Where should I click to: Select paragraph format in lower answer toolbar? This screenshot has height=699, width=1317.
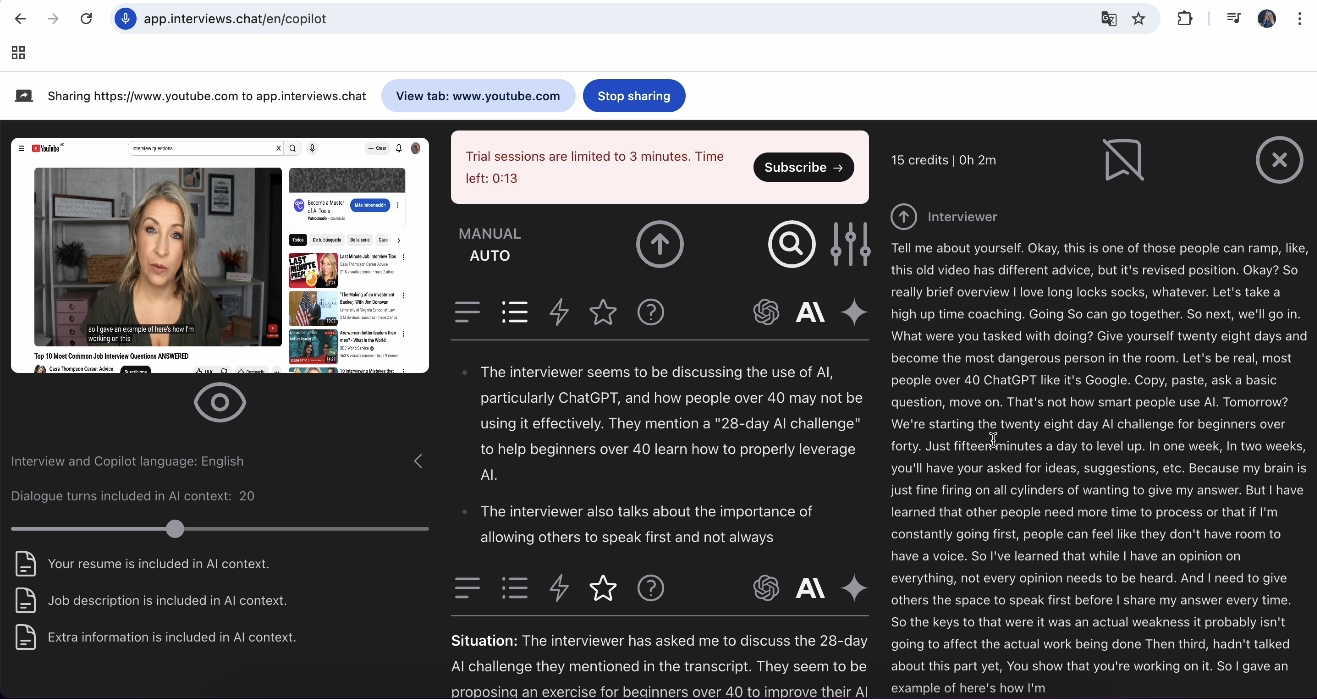tap(467, 588)
